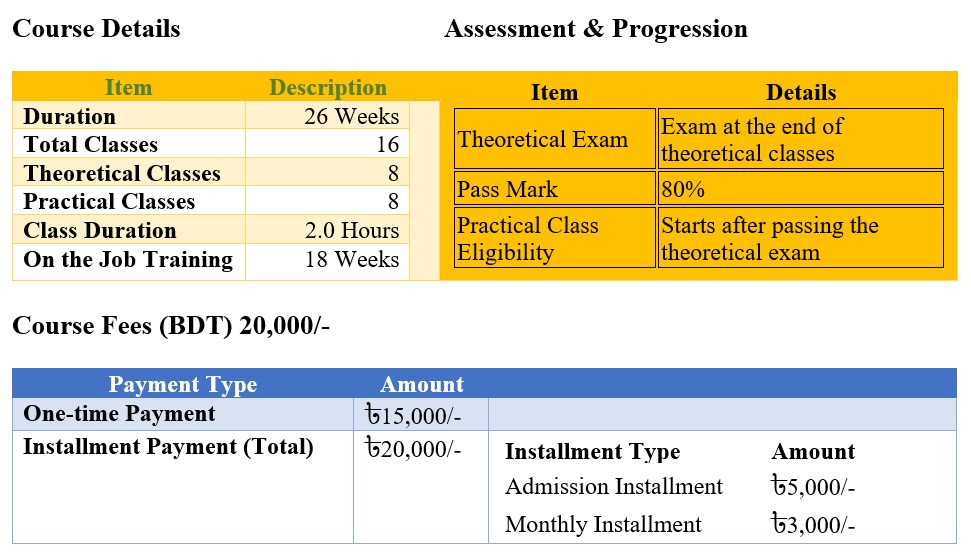Click the Assessment & Progression heading
Viewport: 971px width, 559px height.
pos(595,28)
